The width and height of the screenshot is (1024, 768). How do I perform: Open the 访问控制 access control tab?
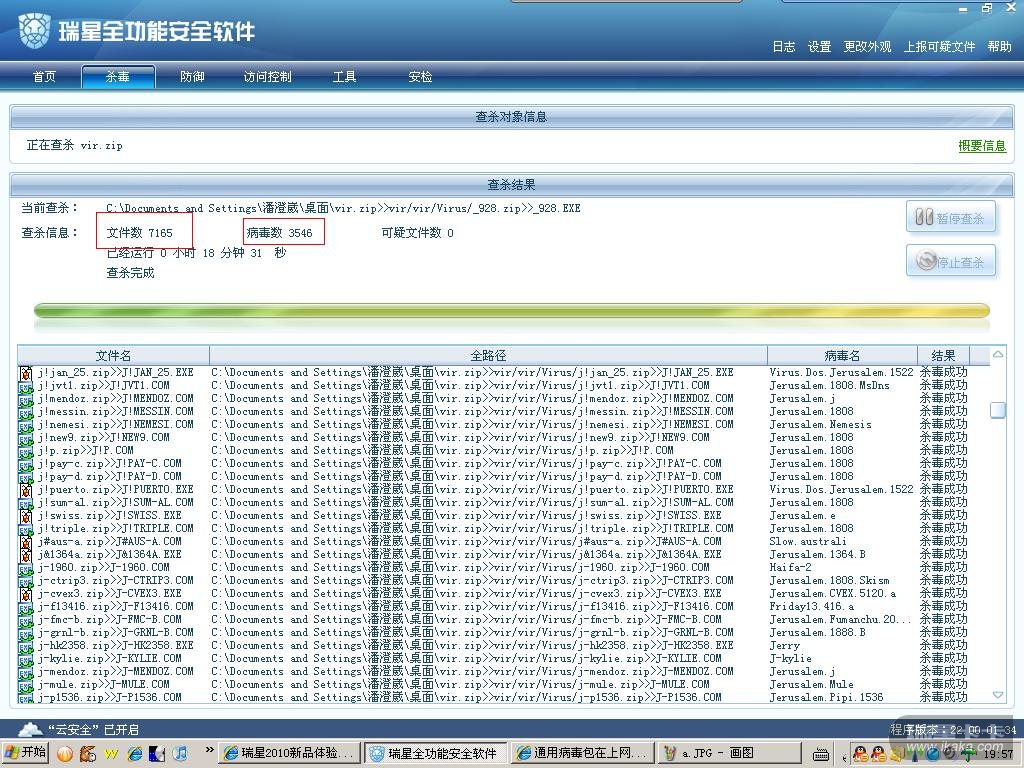point(267,76)
